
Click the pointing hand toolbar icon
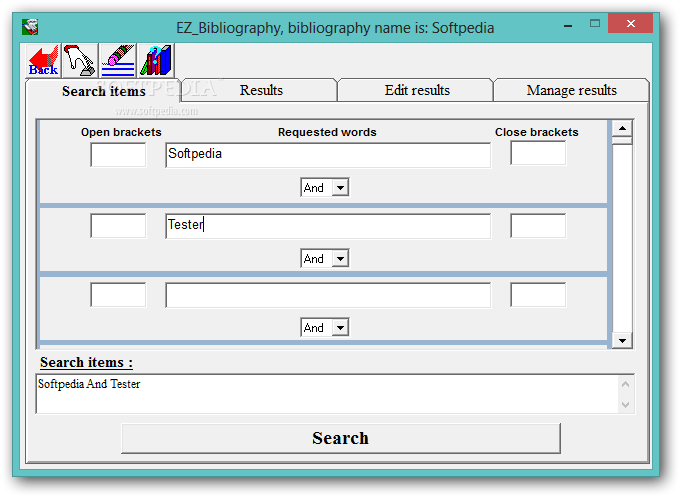tap(80, 60)
